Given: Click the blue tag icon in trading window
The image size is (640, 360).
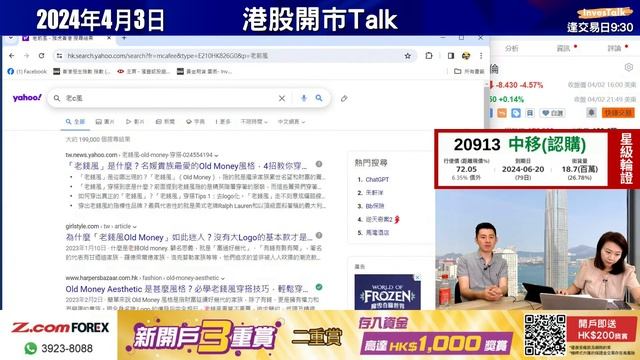Looking at the screenshot, I should 516,113.
